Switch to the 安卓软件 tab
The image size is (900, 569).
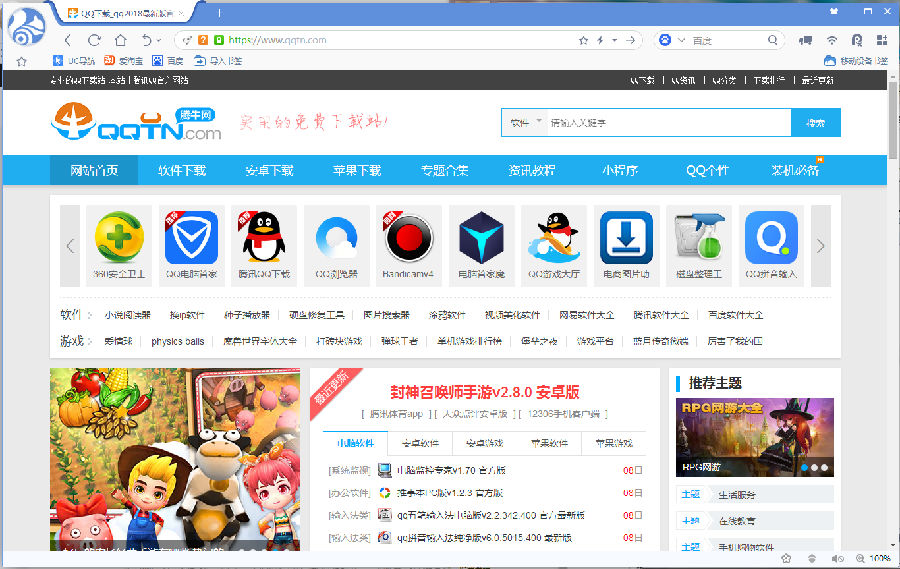pyautogui.click(x=420, y=443)
